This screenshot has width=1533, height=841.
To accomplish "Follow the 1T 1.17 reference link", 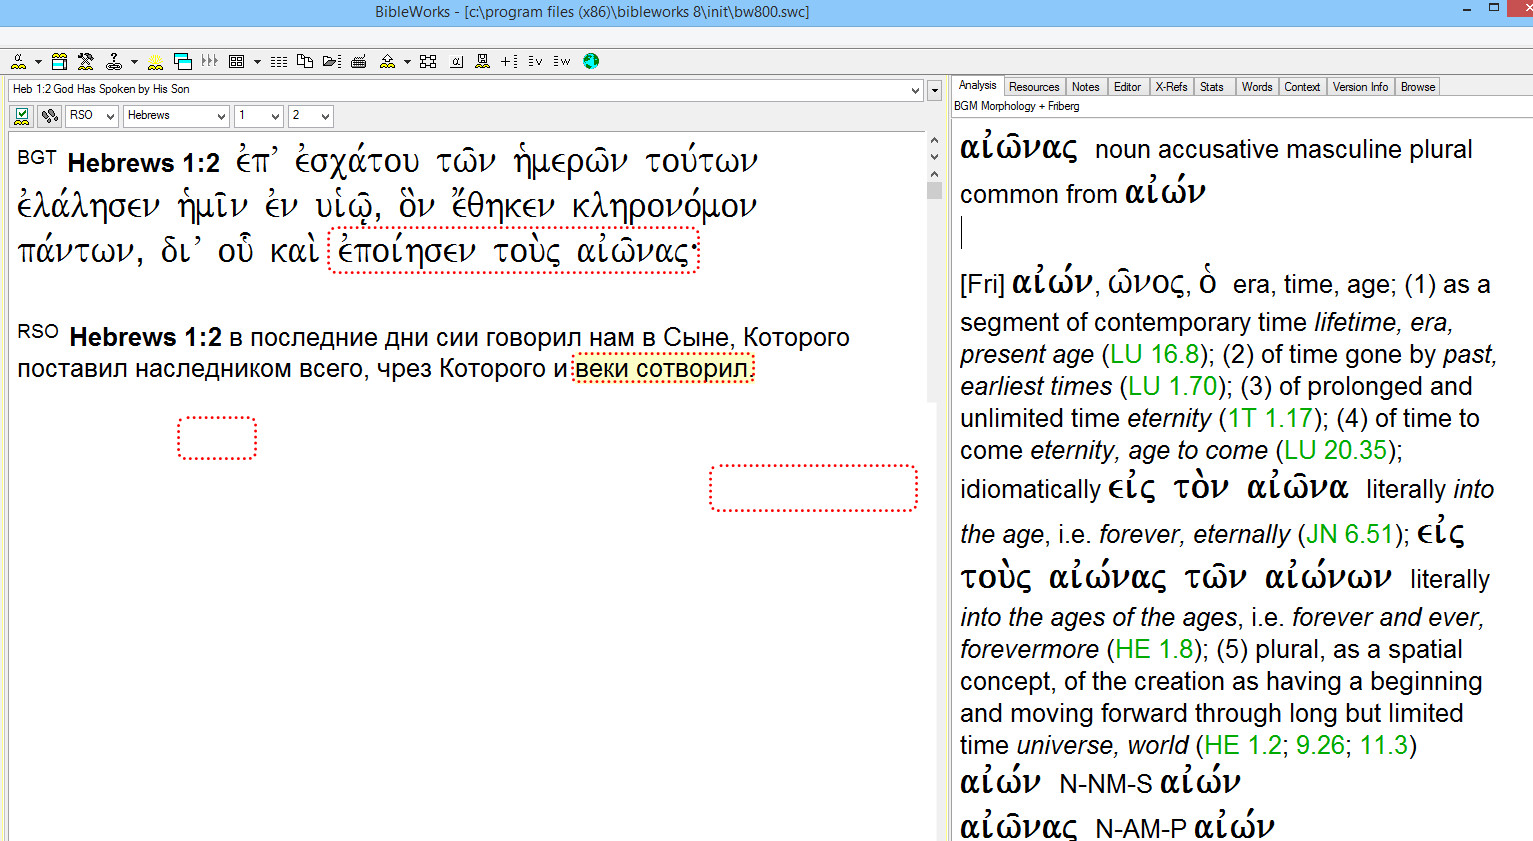I will tap(1270, 418).
